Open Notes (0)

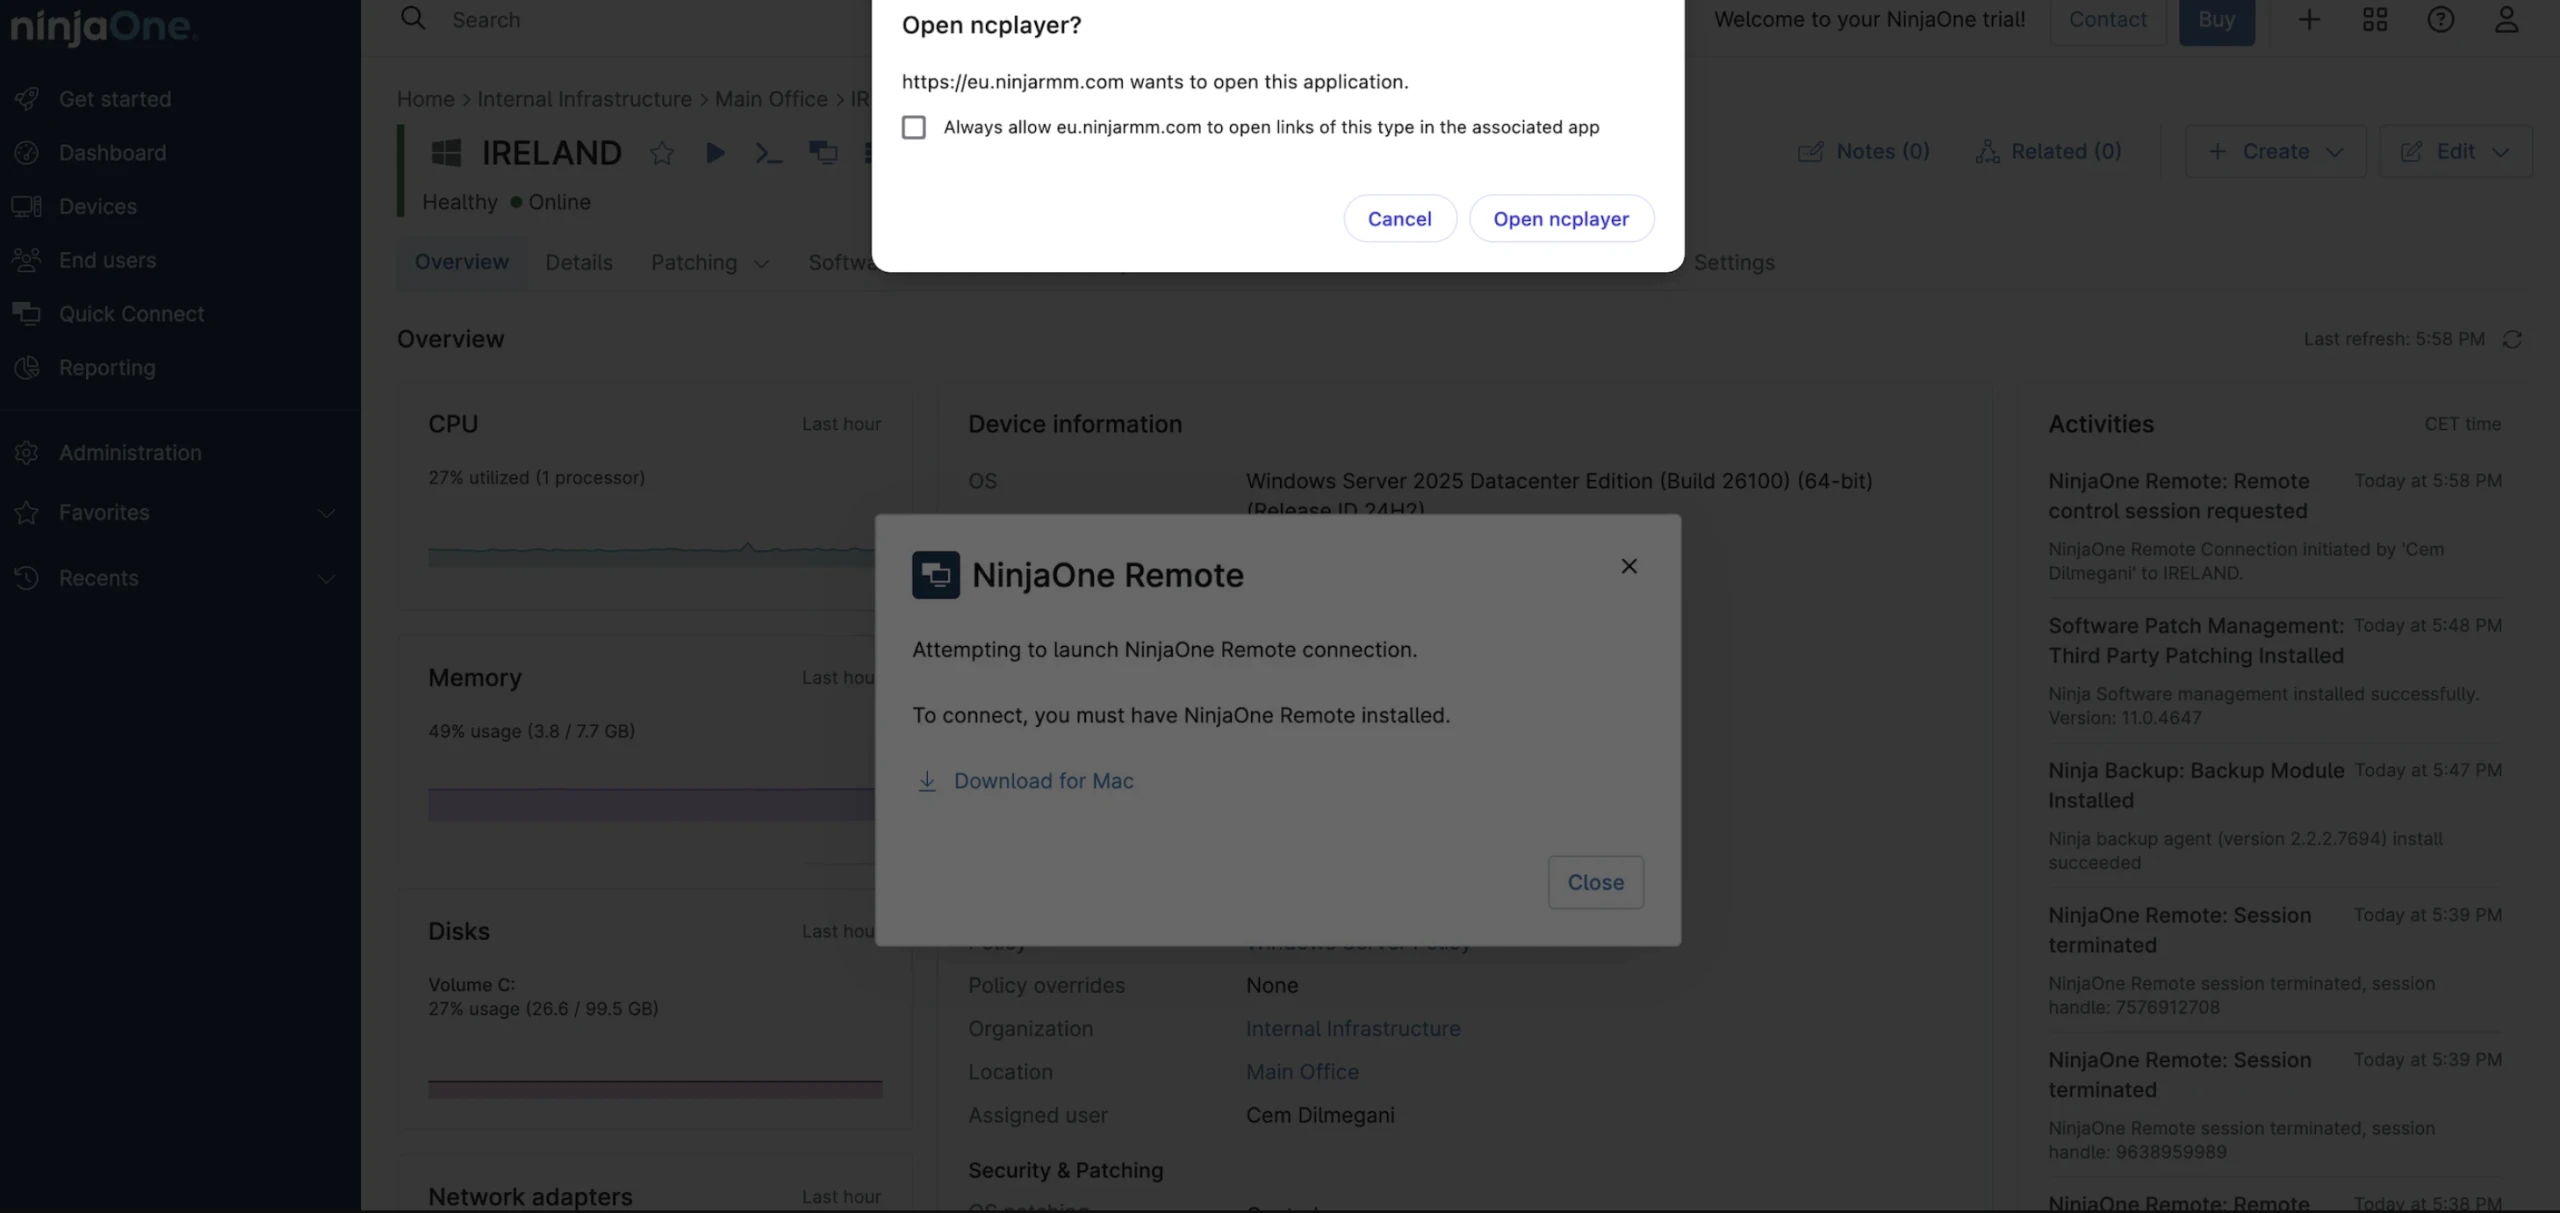[x=1864, y=151]
